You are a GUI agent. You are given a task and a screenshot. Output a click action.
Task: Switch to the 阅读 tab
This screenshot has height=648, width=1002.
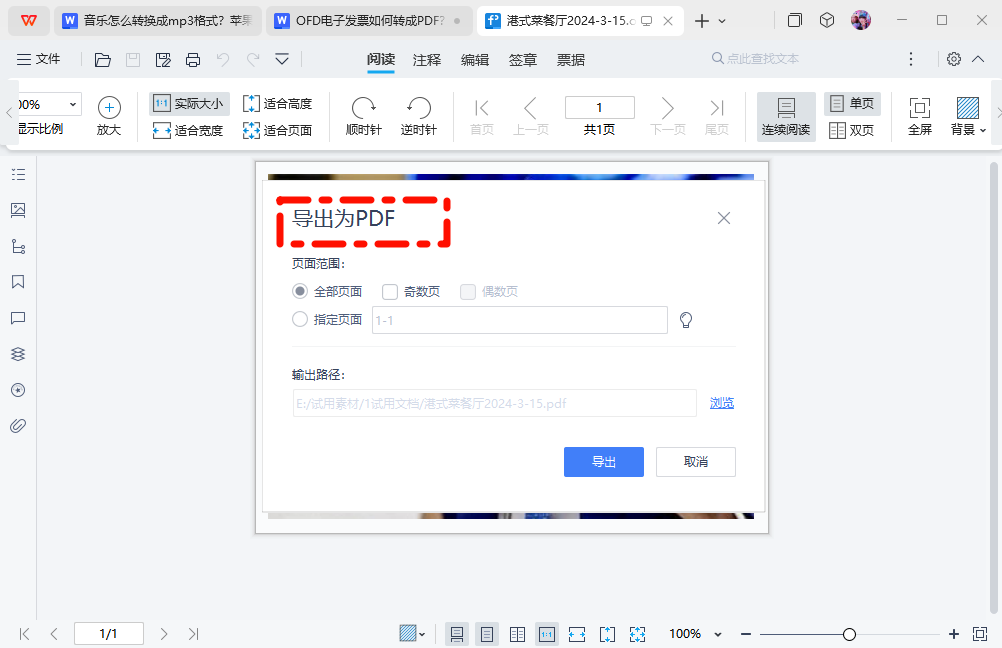[x=381, y=59]
